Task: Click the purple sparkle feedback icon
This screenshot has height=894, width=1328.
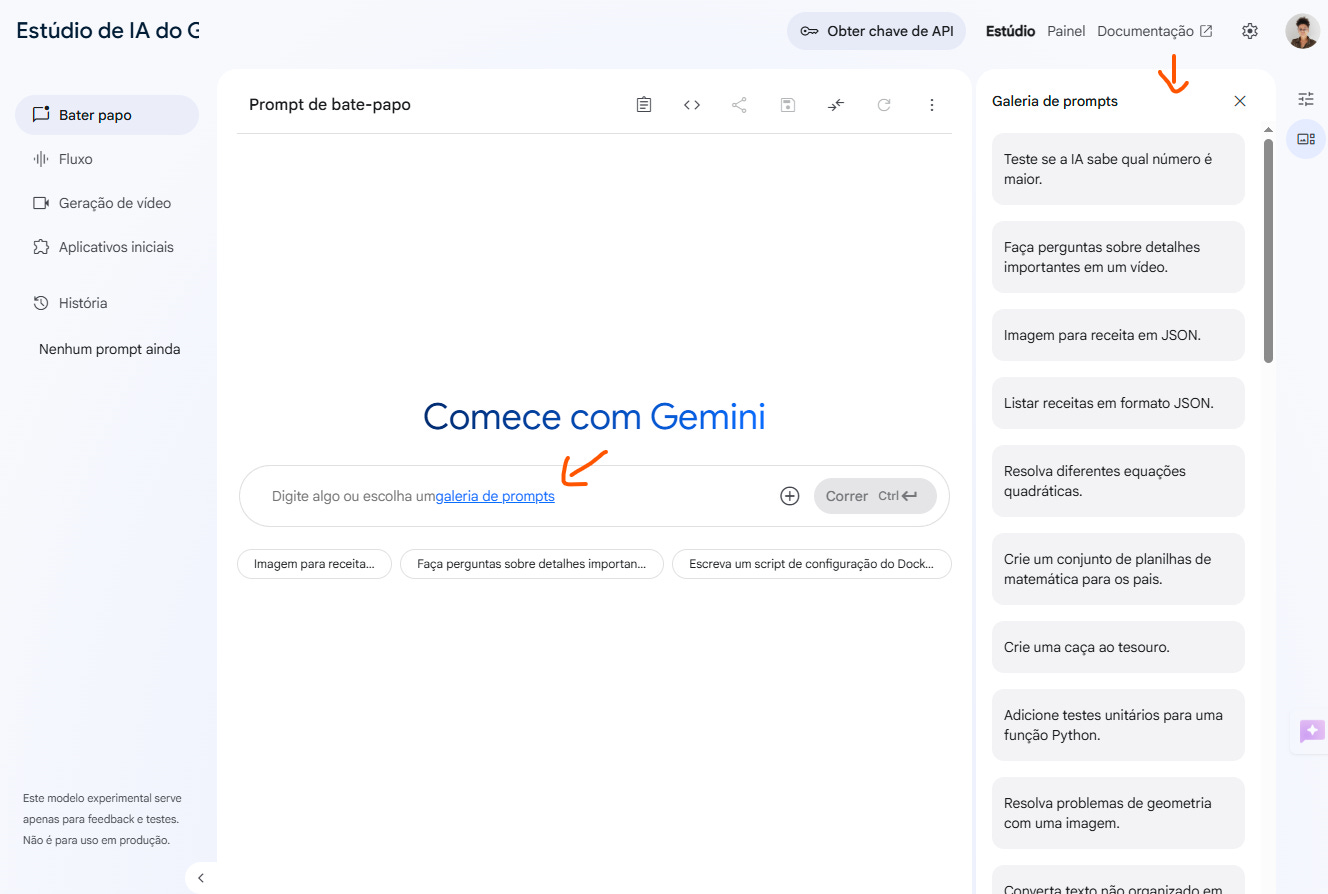Action: click(x=1311, y=731)
